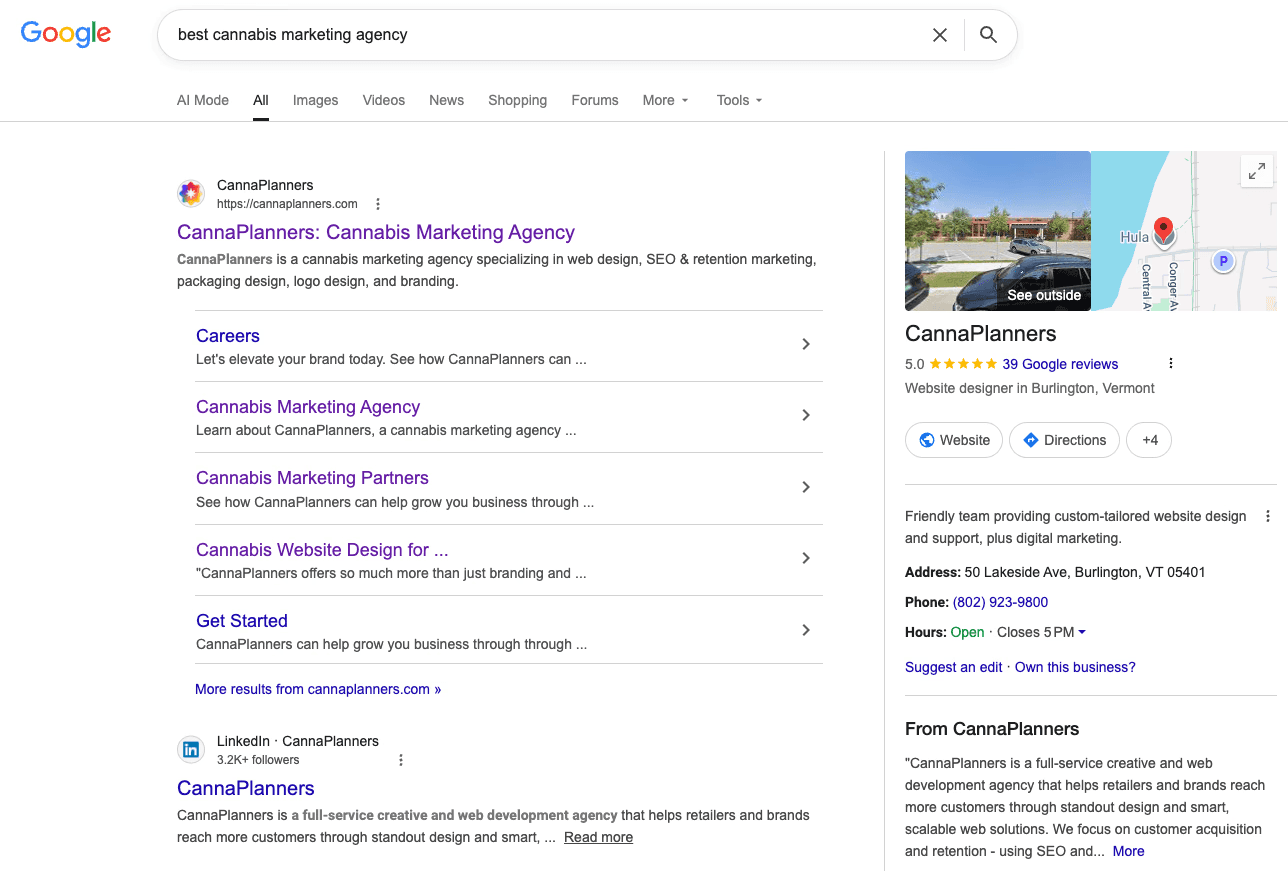Open three-dot menu next to Google reviews
1288x871 pixels.
(x=1171, y=364)
